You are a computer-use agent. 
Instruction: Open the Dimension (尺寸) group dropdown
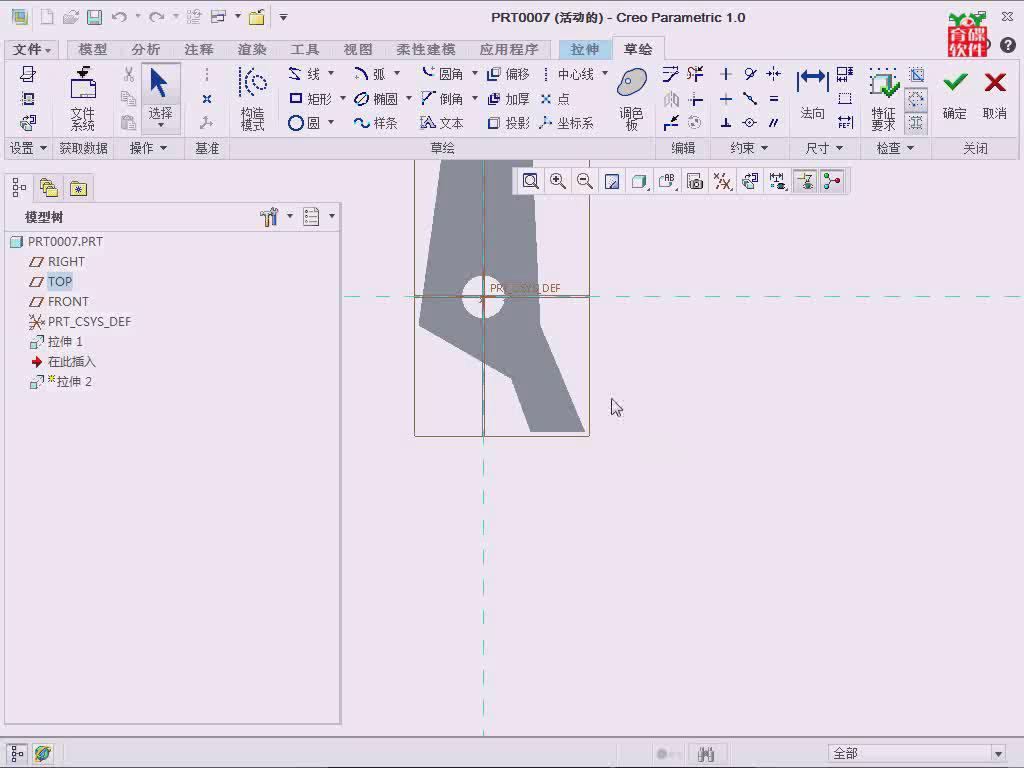[824, 148]
